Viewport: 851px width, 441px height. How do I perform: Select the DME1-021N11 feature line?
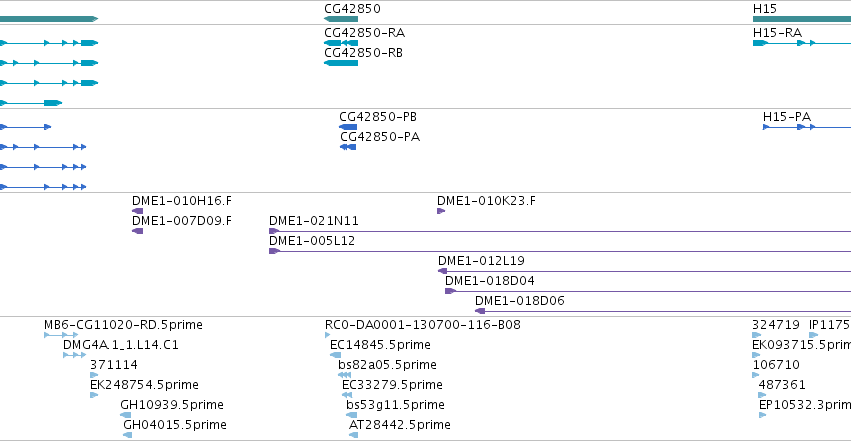560,231
